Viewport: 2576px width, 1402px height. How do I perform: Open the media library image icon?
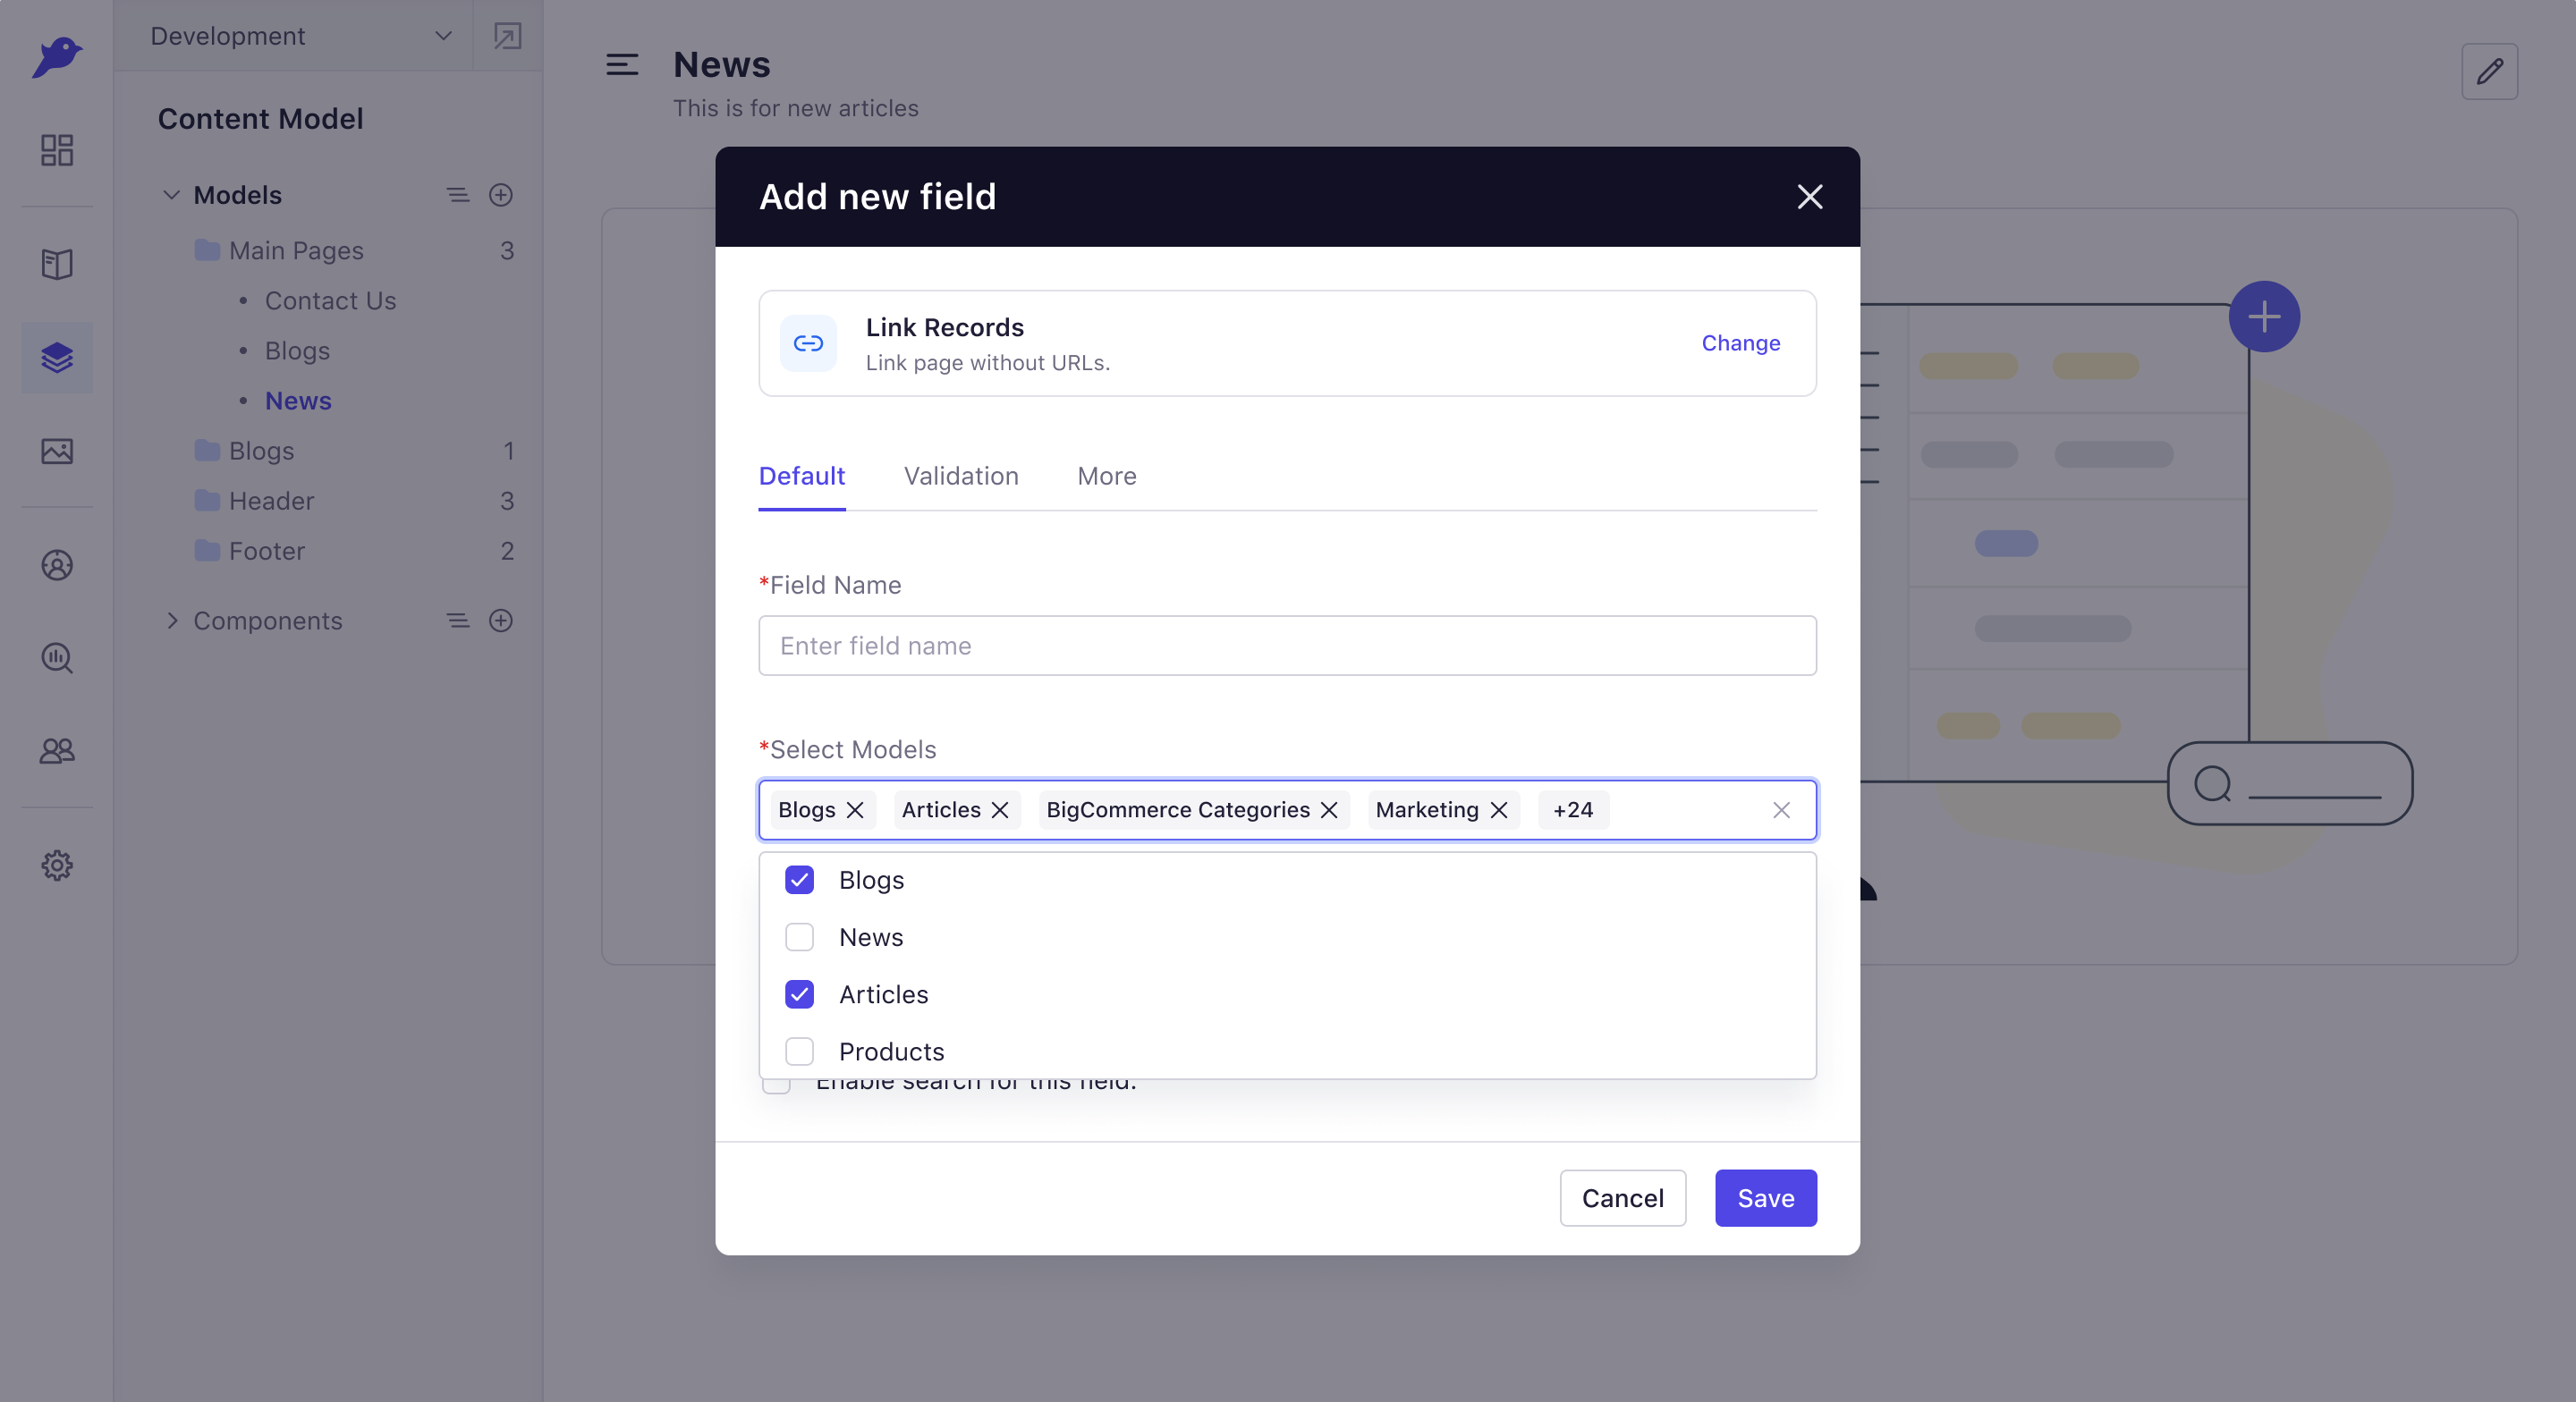click(x=57, y=451)
